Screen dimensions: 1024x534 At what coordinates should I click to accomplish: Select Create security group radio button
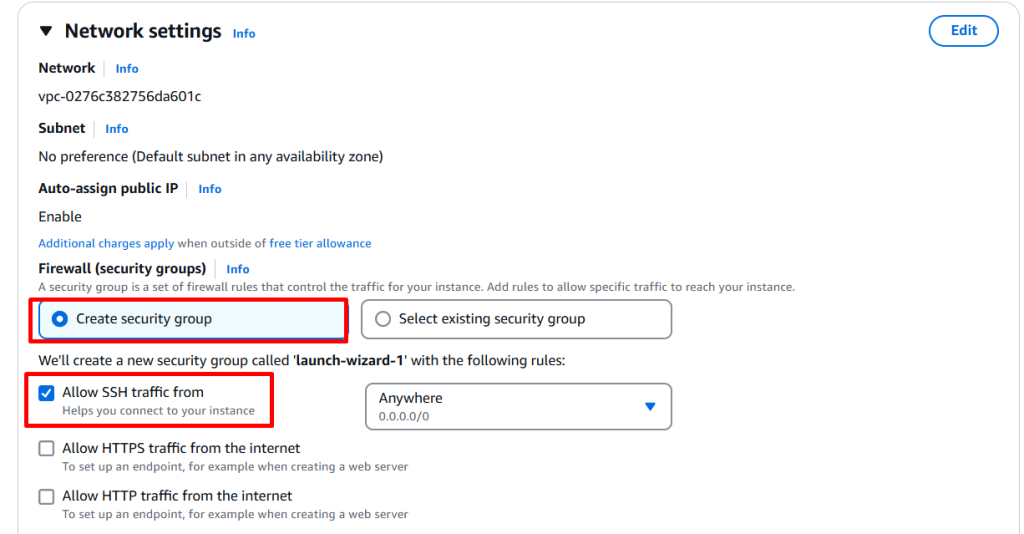click(59, 319)
